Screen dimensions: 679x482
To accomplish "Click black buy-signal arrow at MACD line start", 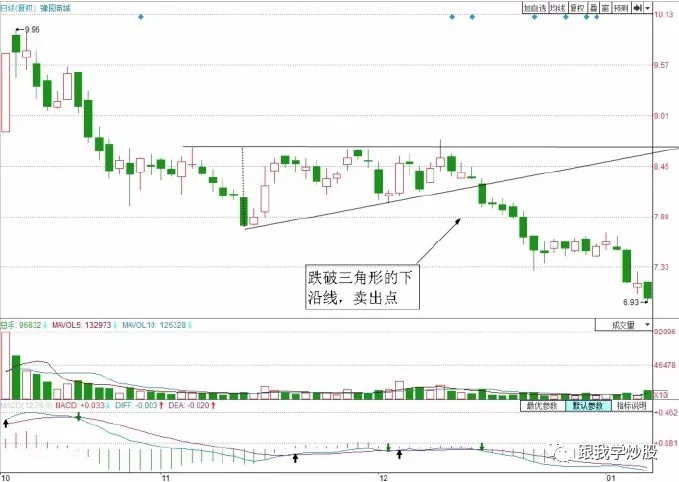I will tap(6, 423).
